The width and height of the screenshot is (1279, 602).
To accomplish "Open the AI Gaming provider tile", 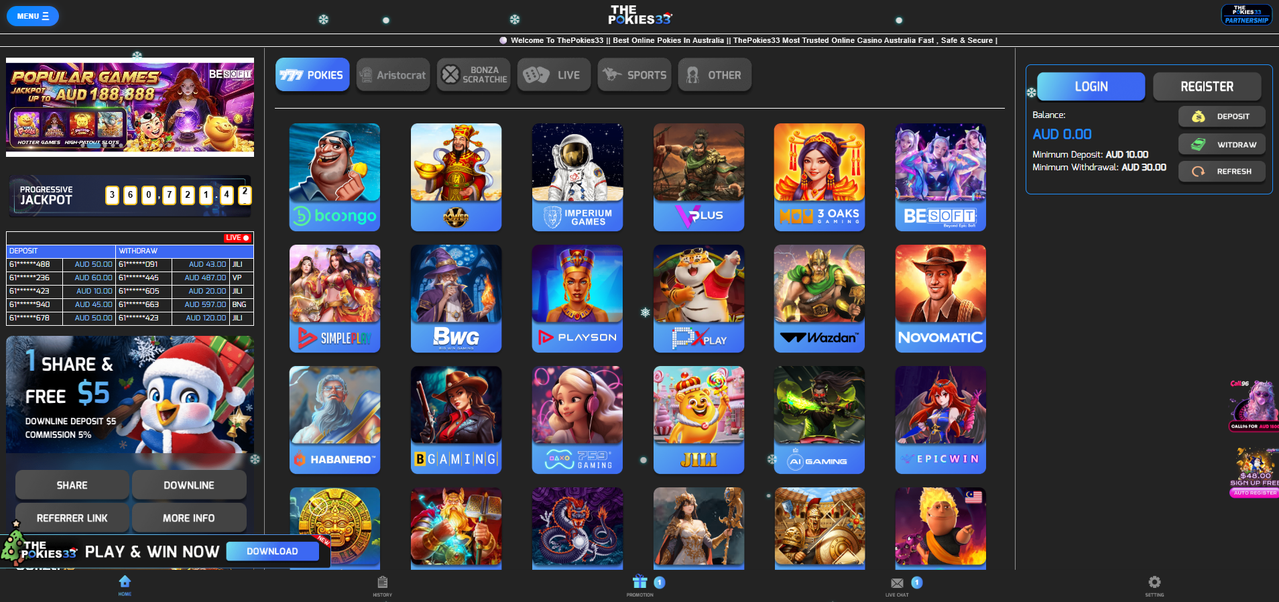I will (819, 420).
